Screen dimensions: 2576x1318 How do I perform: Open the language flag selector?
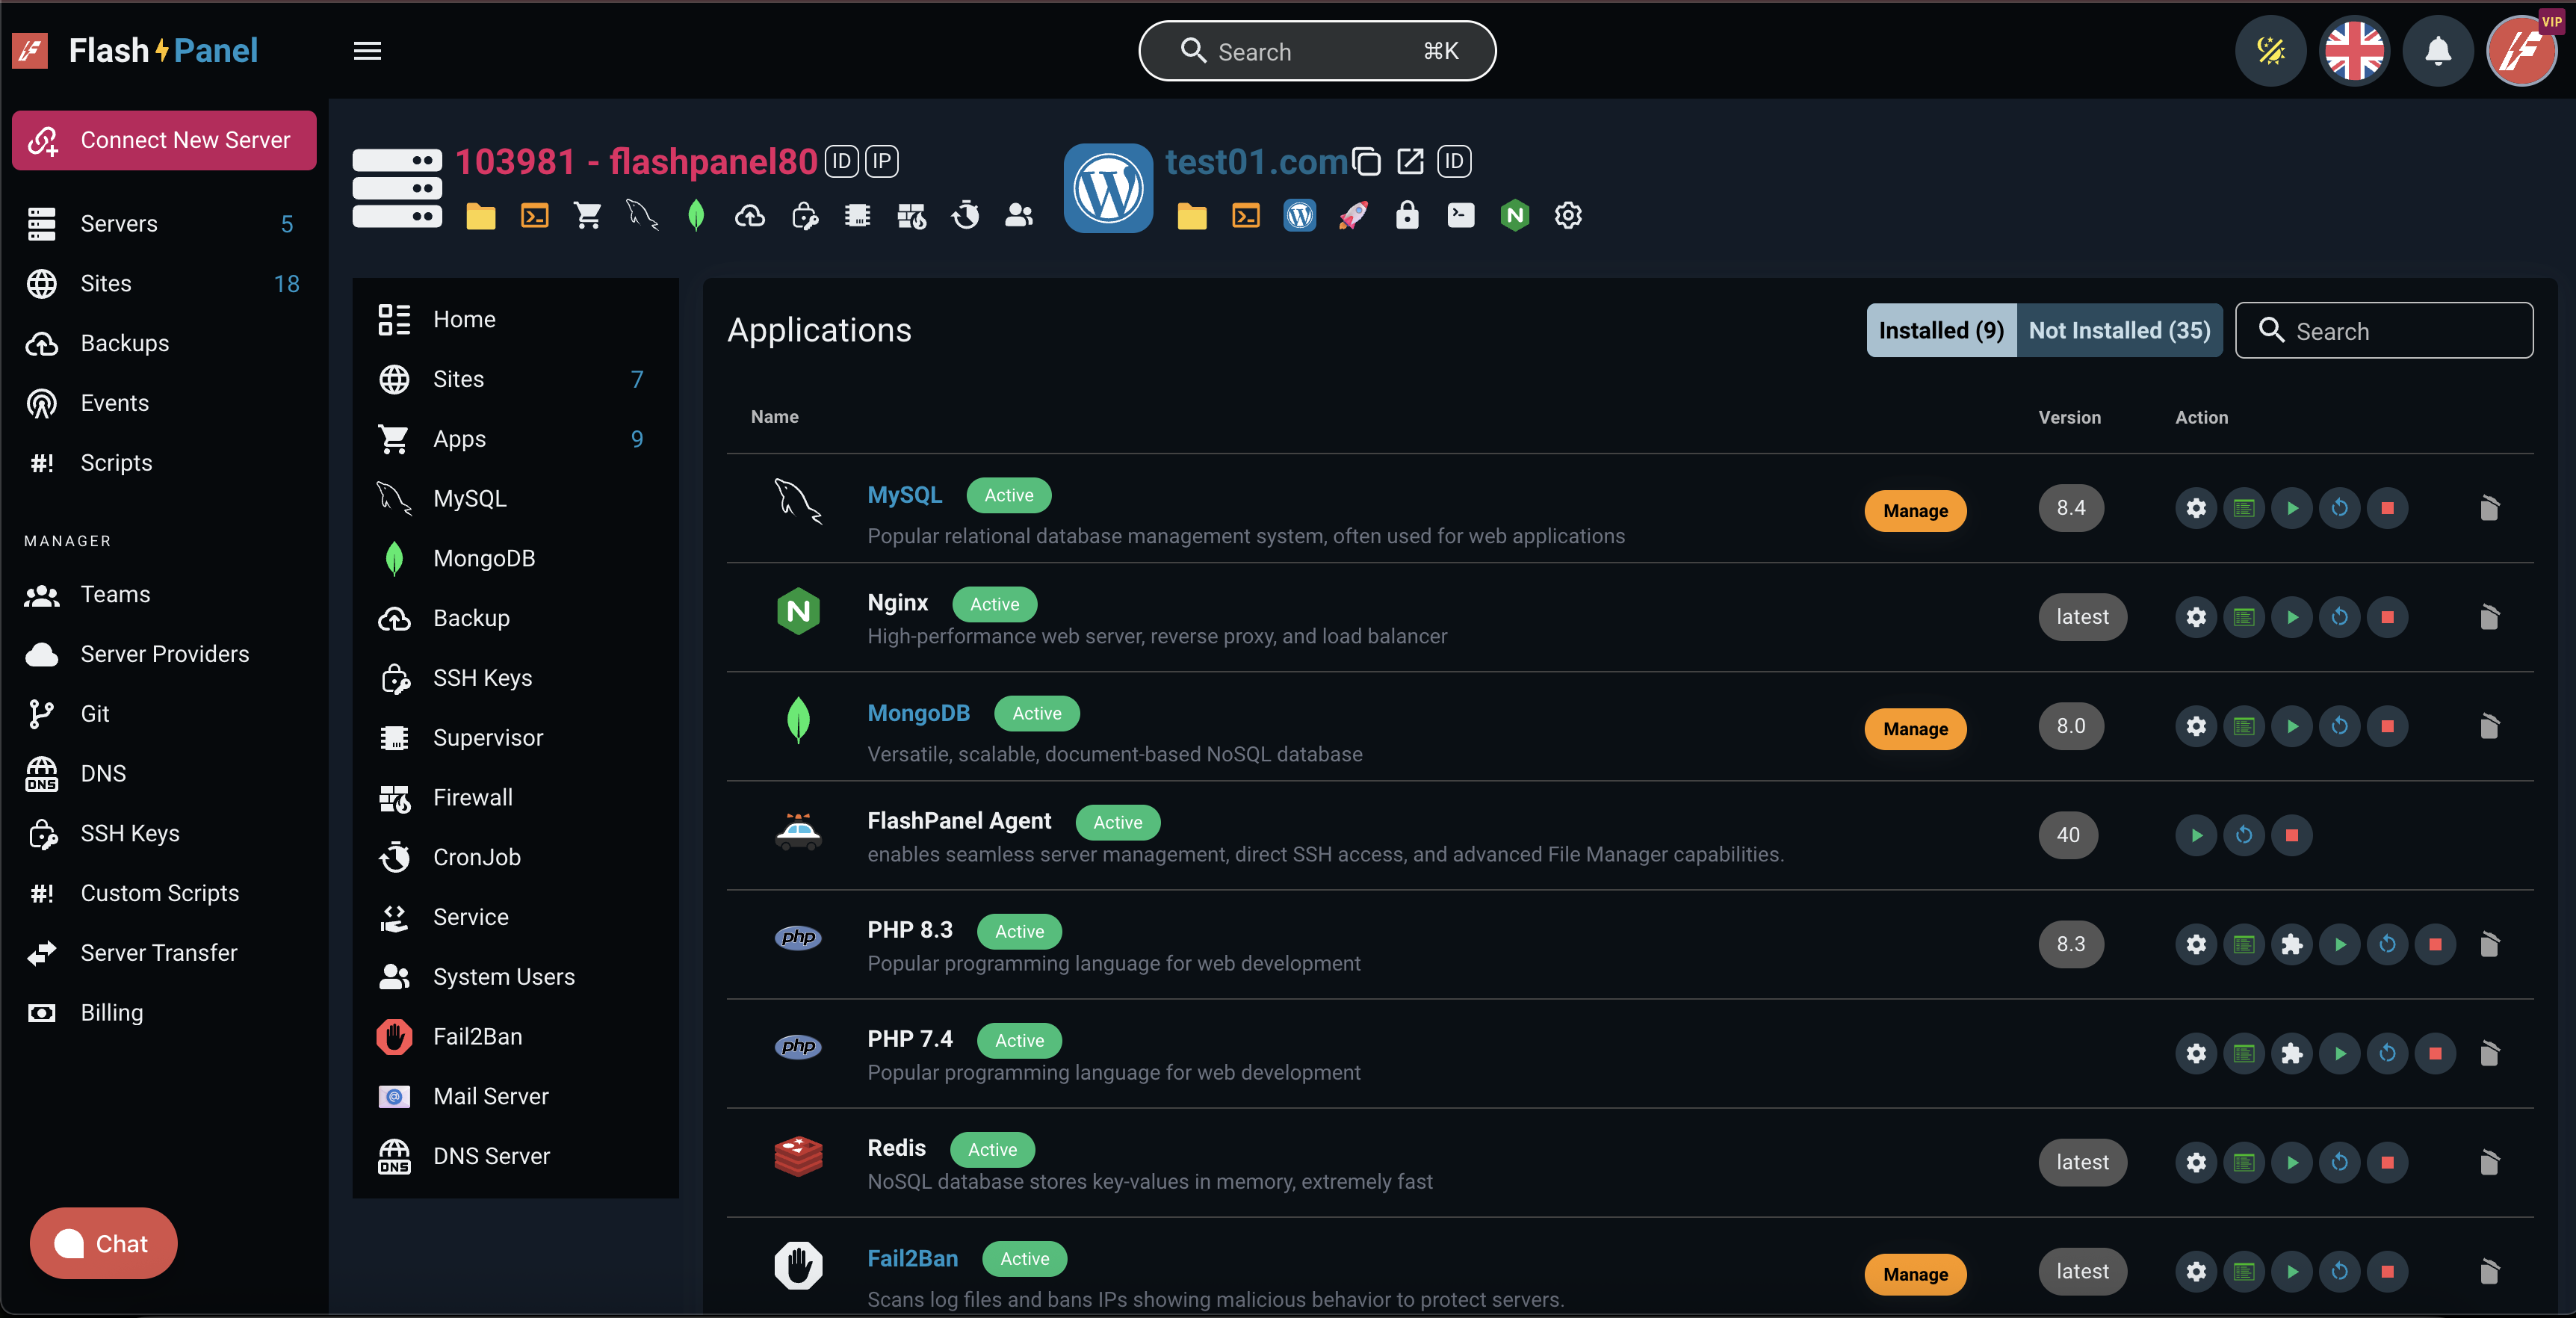click(x=2354, y=51)
